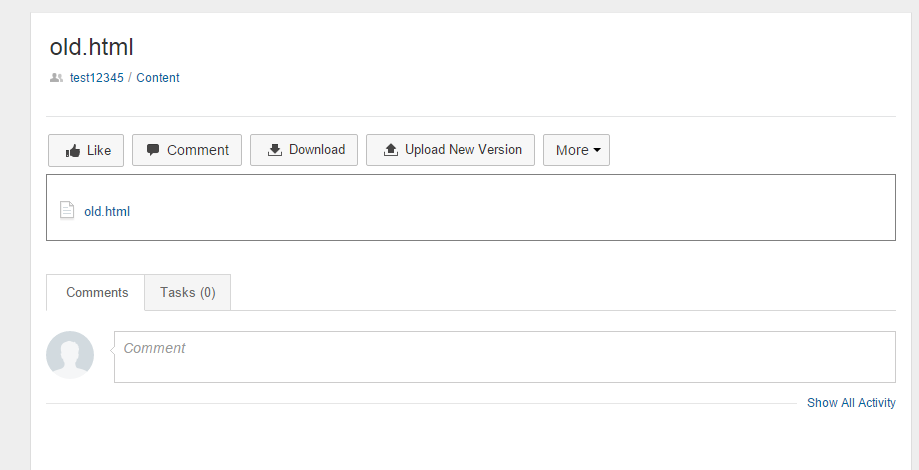Click the upload arrow icon
This screenshot has width=919, height=470.
tap(391, 150)
